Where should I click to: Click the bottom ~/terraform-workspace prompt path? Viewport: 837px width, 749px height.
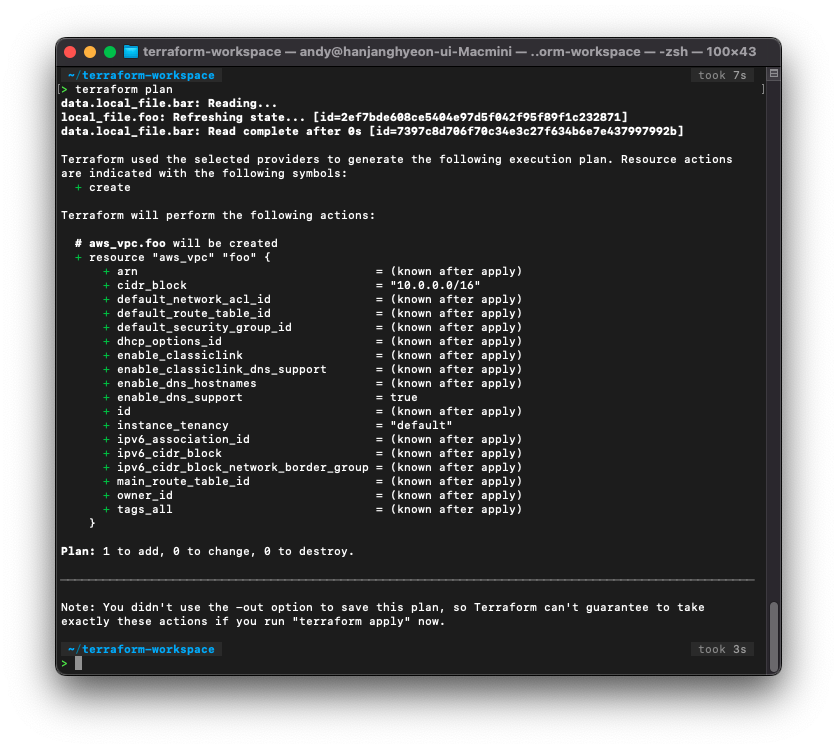coord(141,649)
